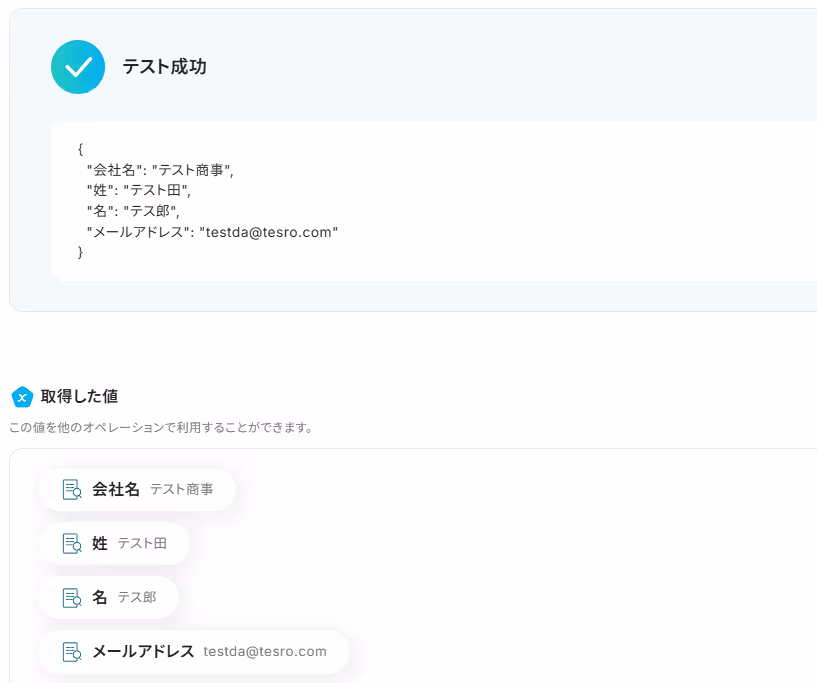Click the closing brace of the JSON output
This screenshot has width=817, height=683.
coord(80,253)
